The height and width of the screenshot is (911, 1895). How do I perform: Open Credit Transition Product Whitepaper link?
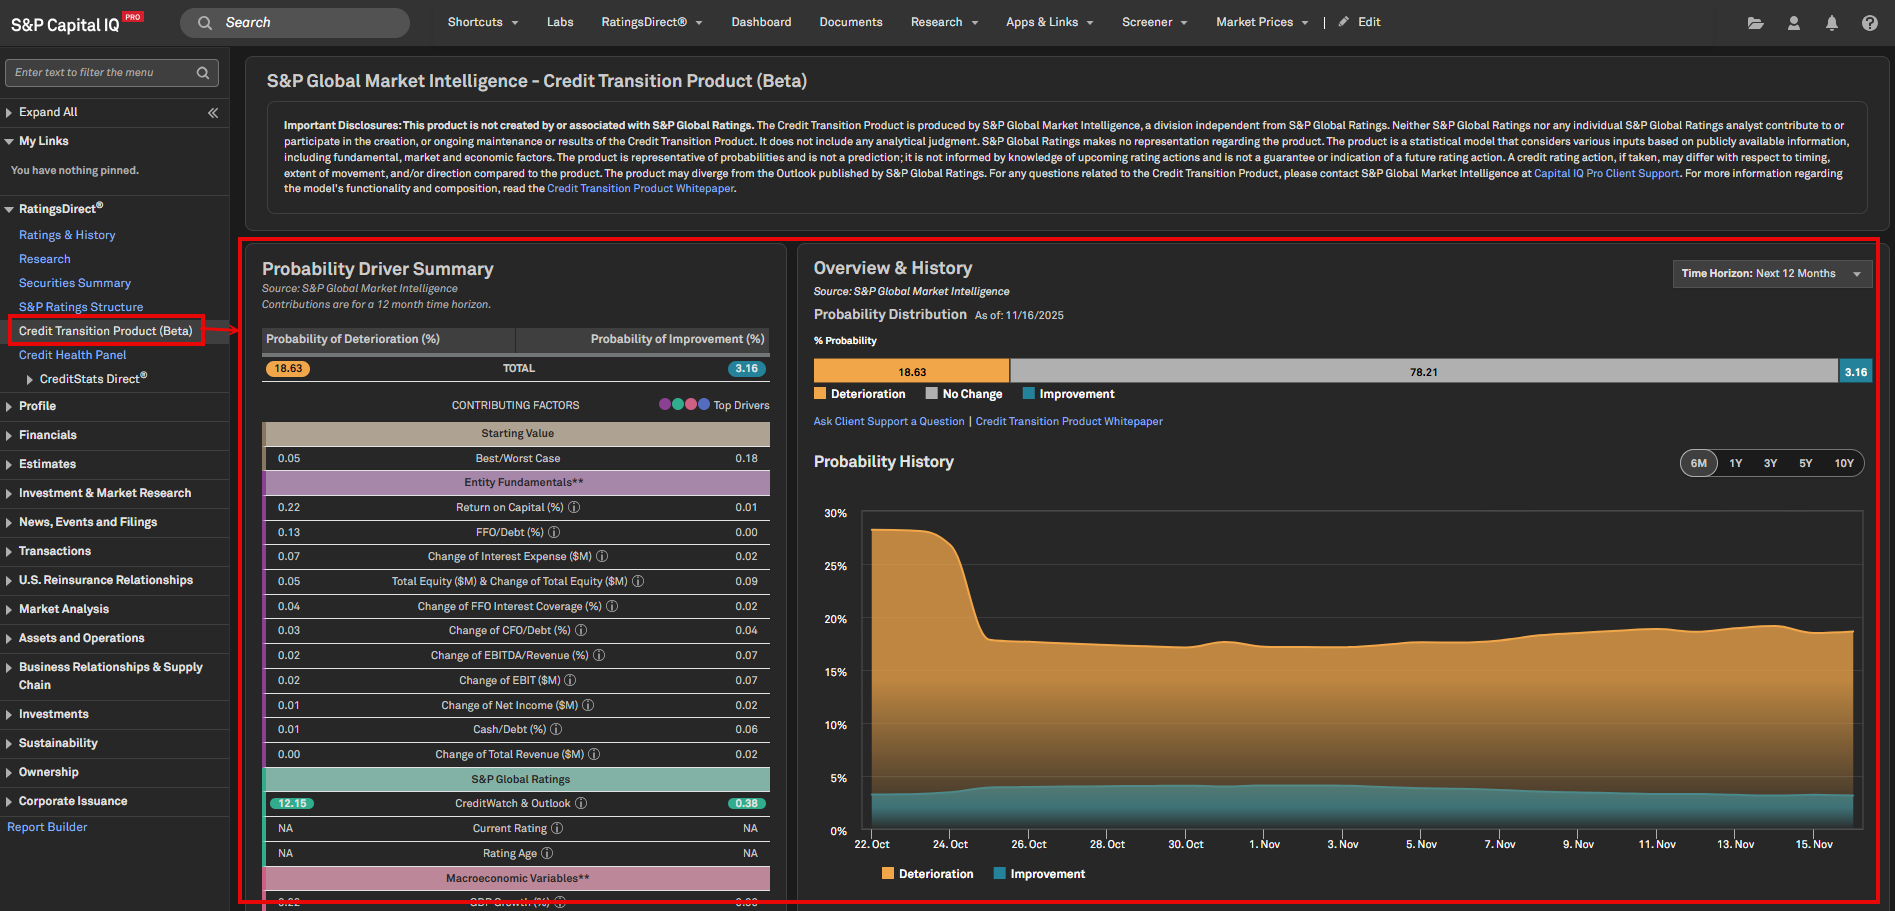[x=1068, y=422]
